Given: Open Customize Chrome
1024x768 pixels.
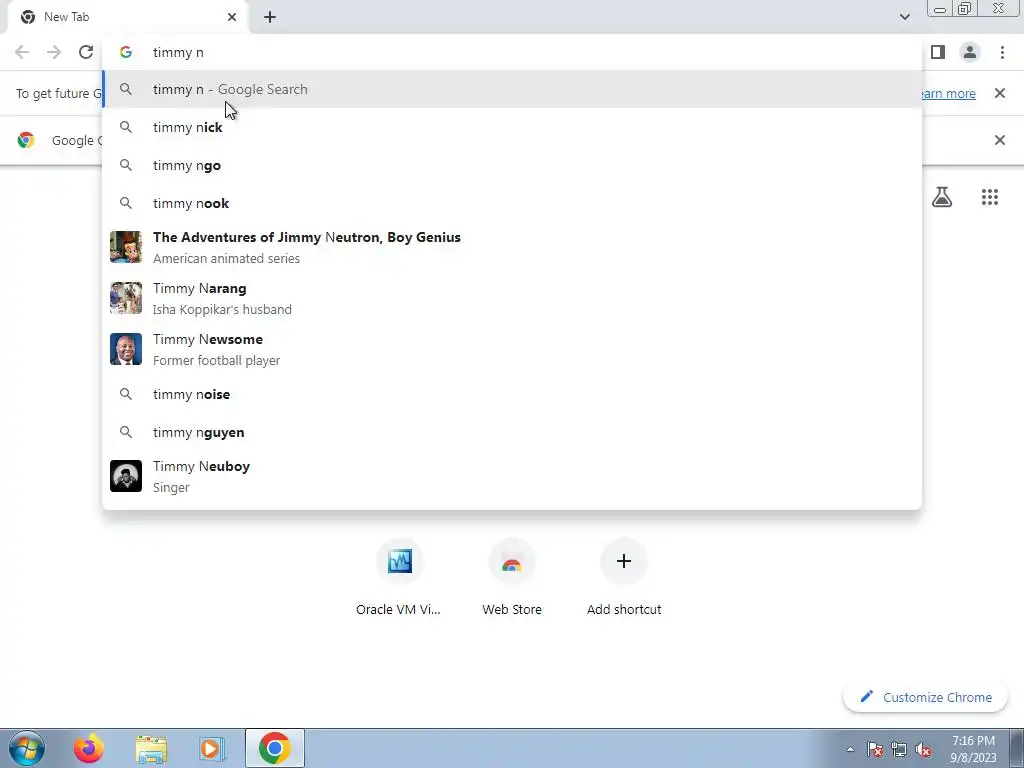Looking at the screenshot, I should tap(926, 697).
